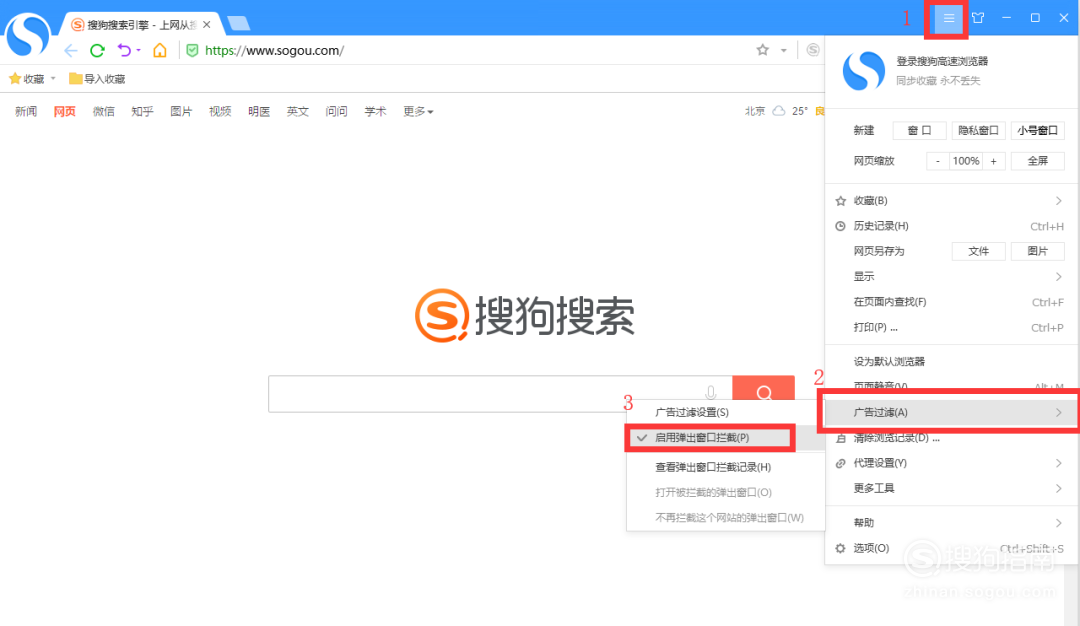Toggle 启用弹出窗口拦截 checkmark
The width and height of the screenshot is (1080, 626).
coord(642,437)
